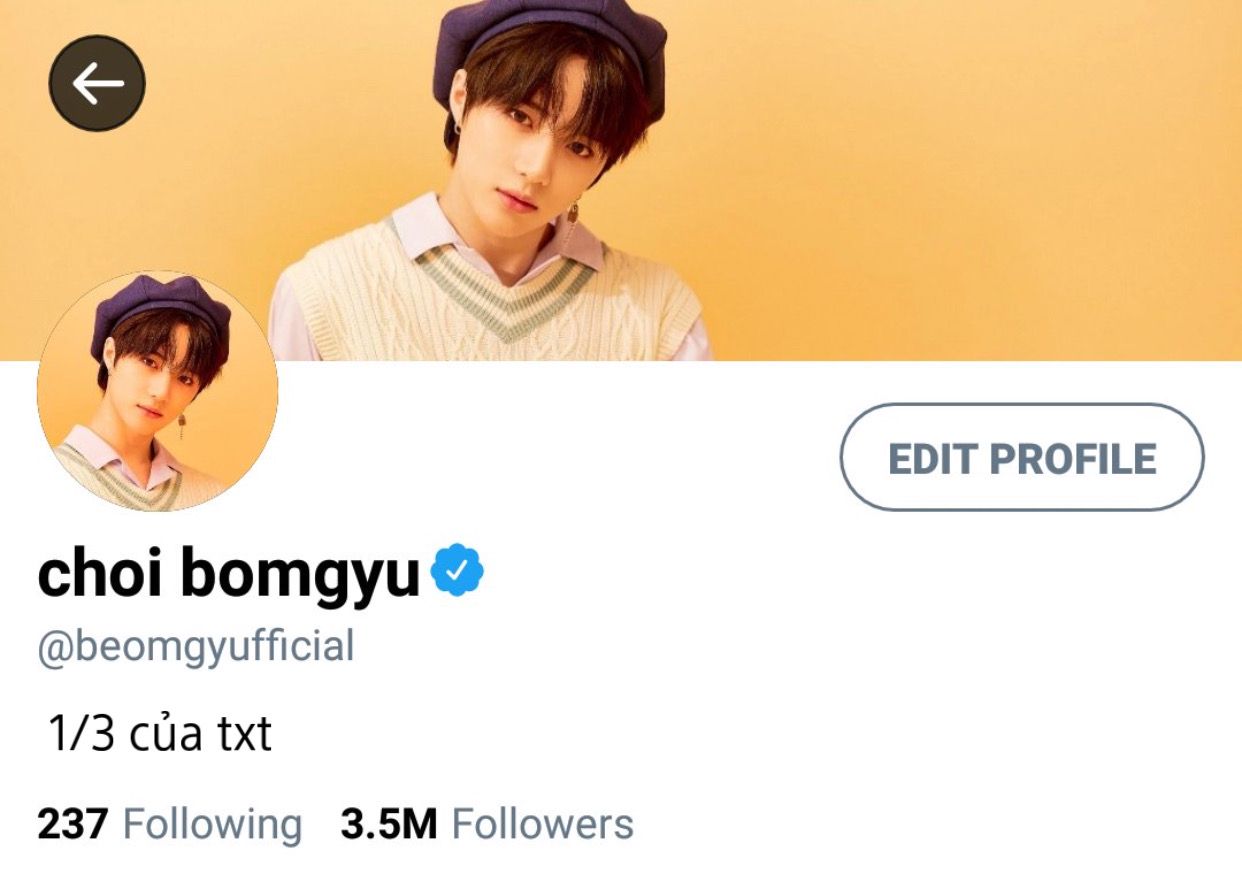Open the 3.5M Followers list

coord(487,825)
